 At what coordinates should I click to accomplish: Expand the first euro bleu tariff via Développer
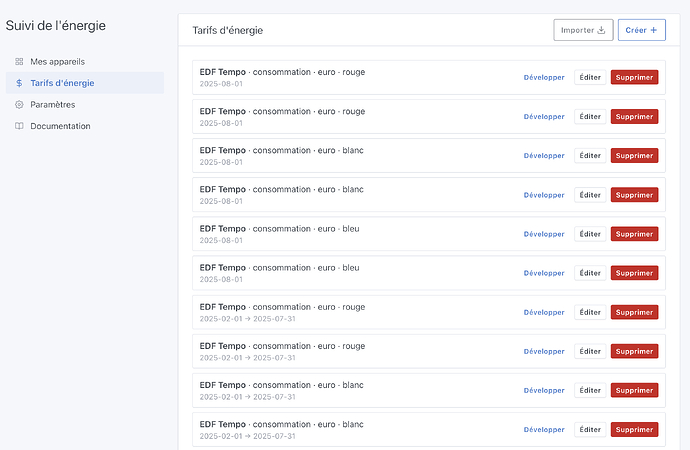tap(544, 234)
